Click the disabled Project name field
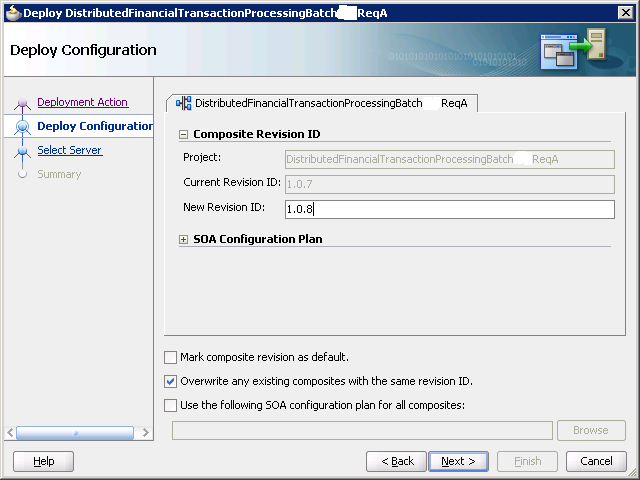Screen dimensions: 640x480 coord(450,159)
